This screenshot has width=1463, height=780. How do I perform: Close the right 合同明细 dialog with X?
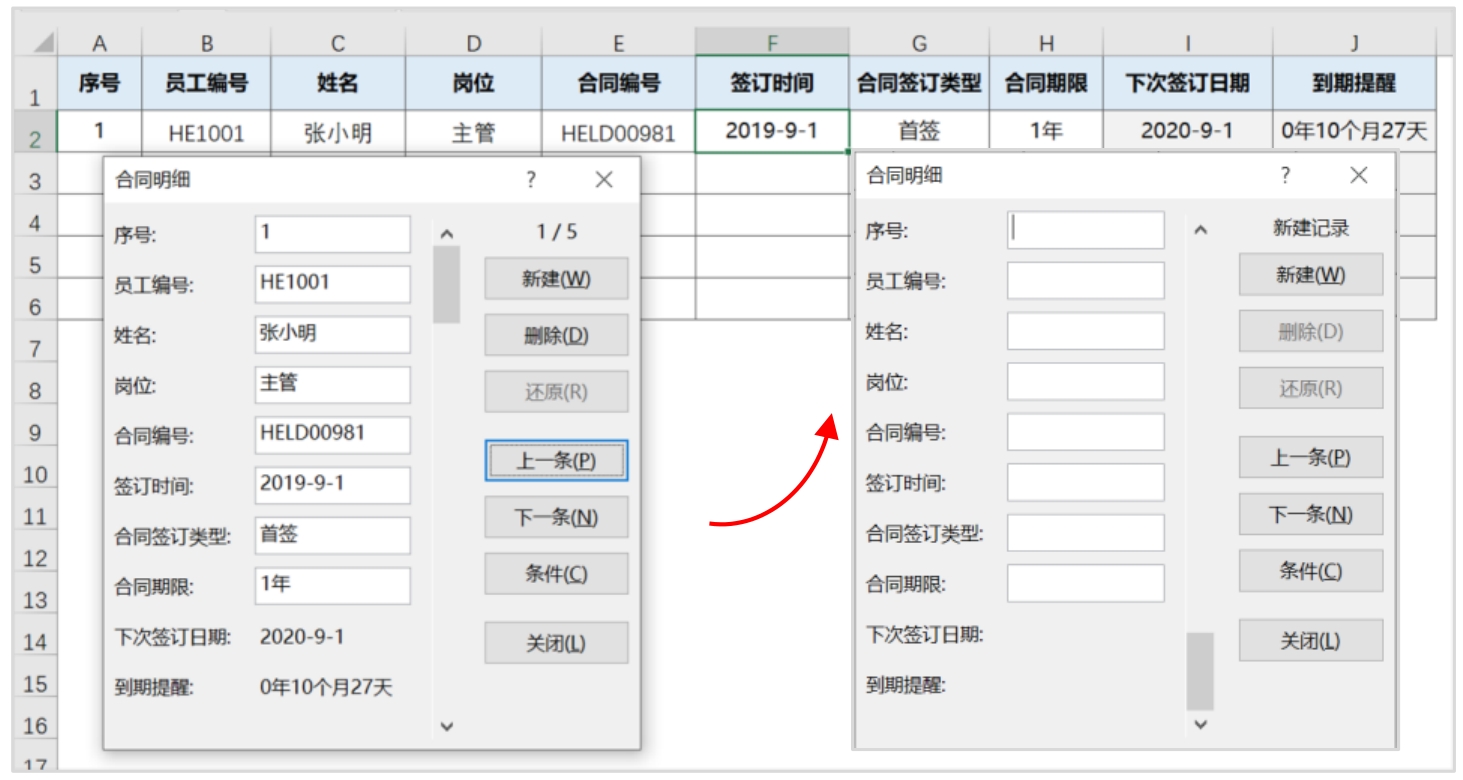coord(1358,175)
